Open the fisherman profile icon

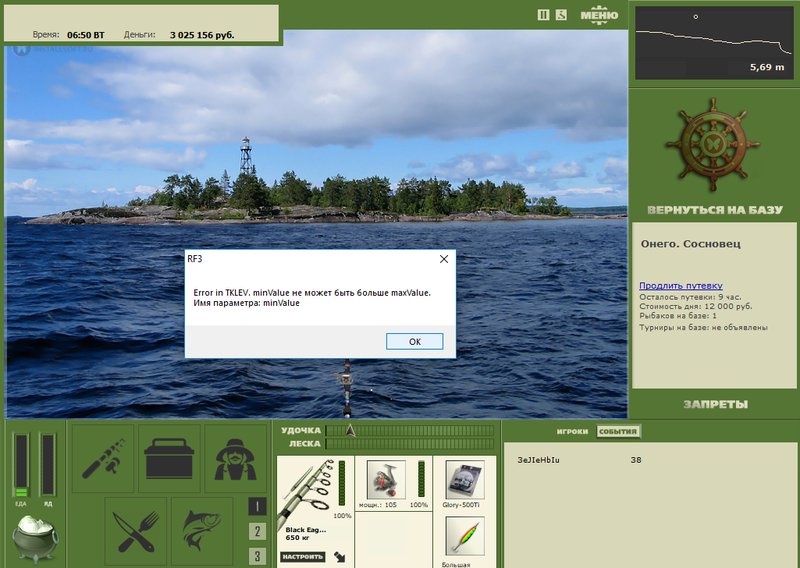click(235, 458)
